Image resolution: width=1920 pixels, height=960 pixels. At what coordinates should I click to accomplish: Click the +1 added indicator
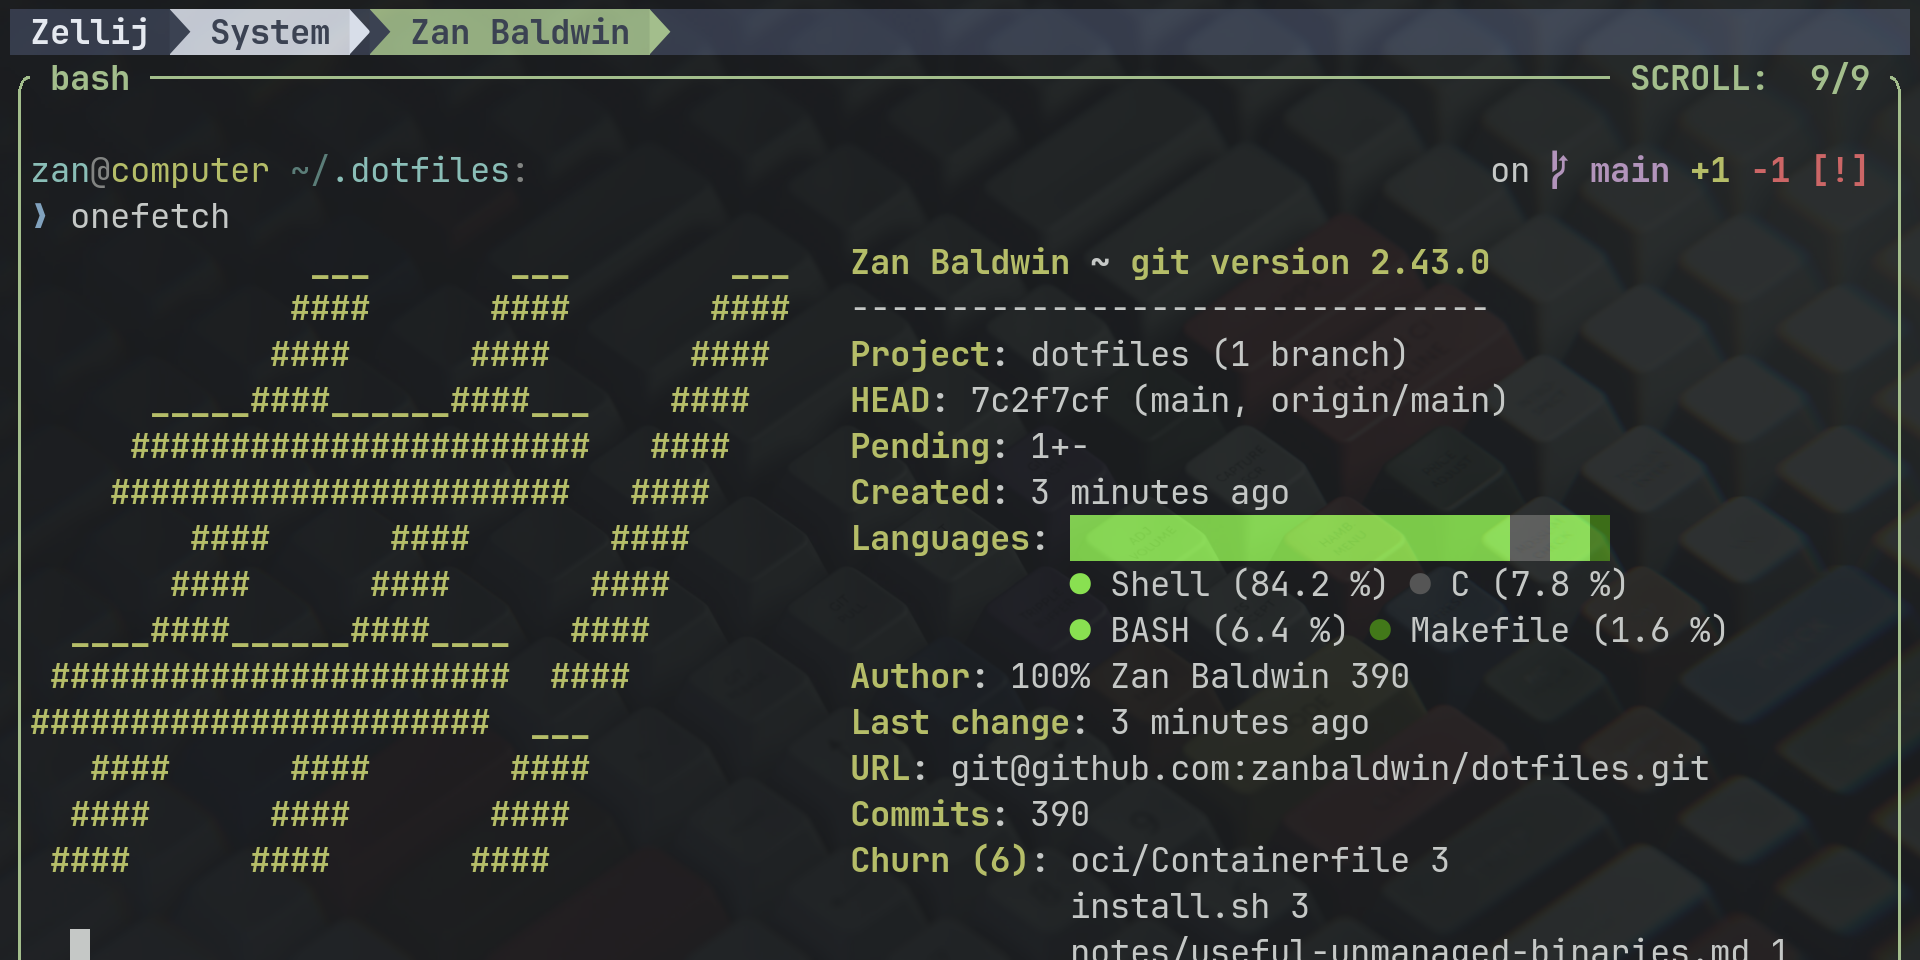coord(1710,170)
